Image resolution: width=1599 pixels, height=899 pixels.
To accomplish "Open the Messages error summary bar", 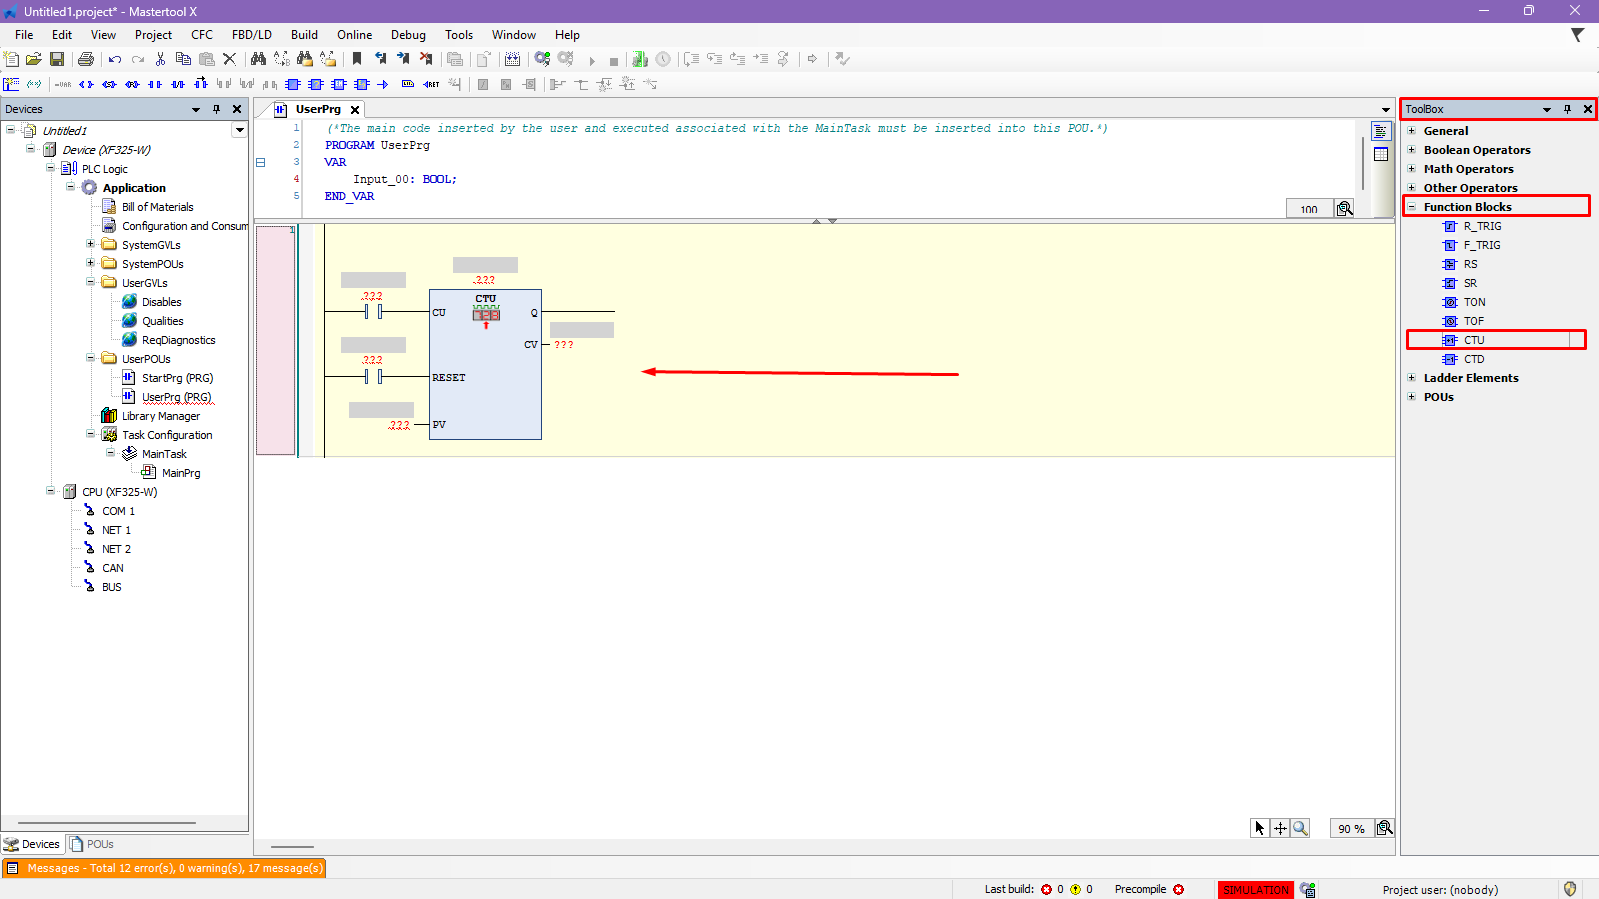I will [165, 868].
